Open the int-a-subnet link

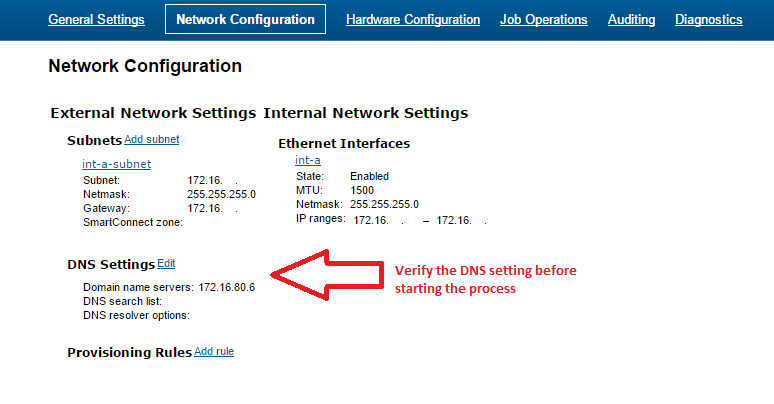pyautogui.click(x=116, y=164)
